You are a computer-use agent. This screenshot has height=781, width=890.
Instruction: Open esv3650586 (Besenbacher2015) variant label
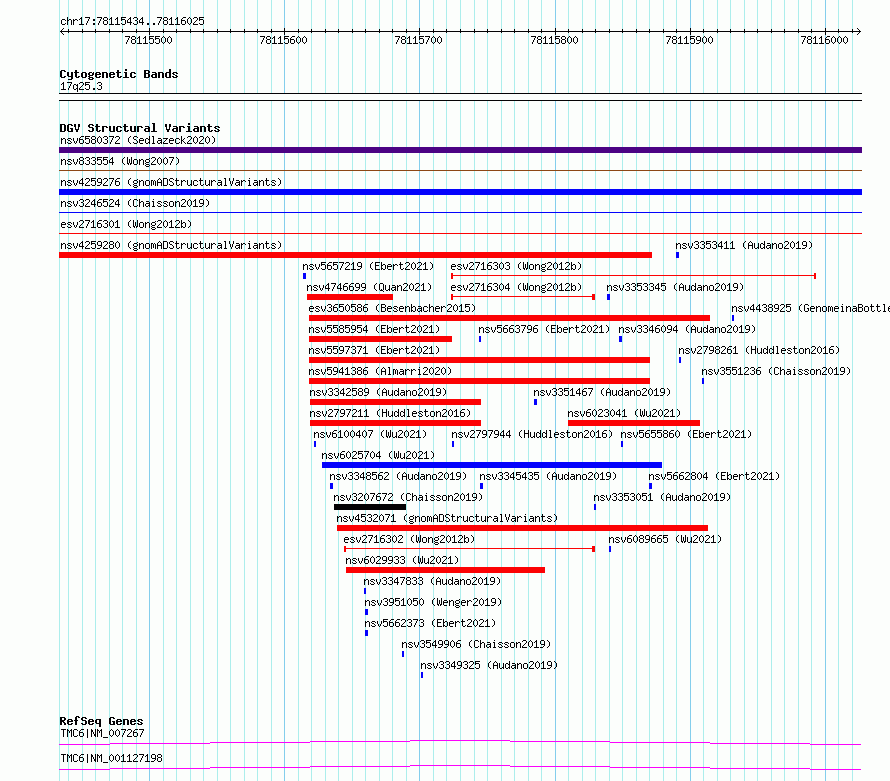(x=392, y=308)
